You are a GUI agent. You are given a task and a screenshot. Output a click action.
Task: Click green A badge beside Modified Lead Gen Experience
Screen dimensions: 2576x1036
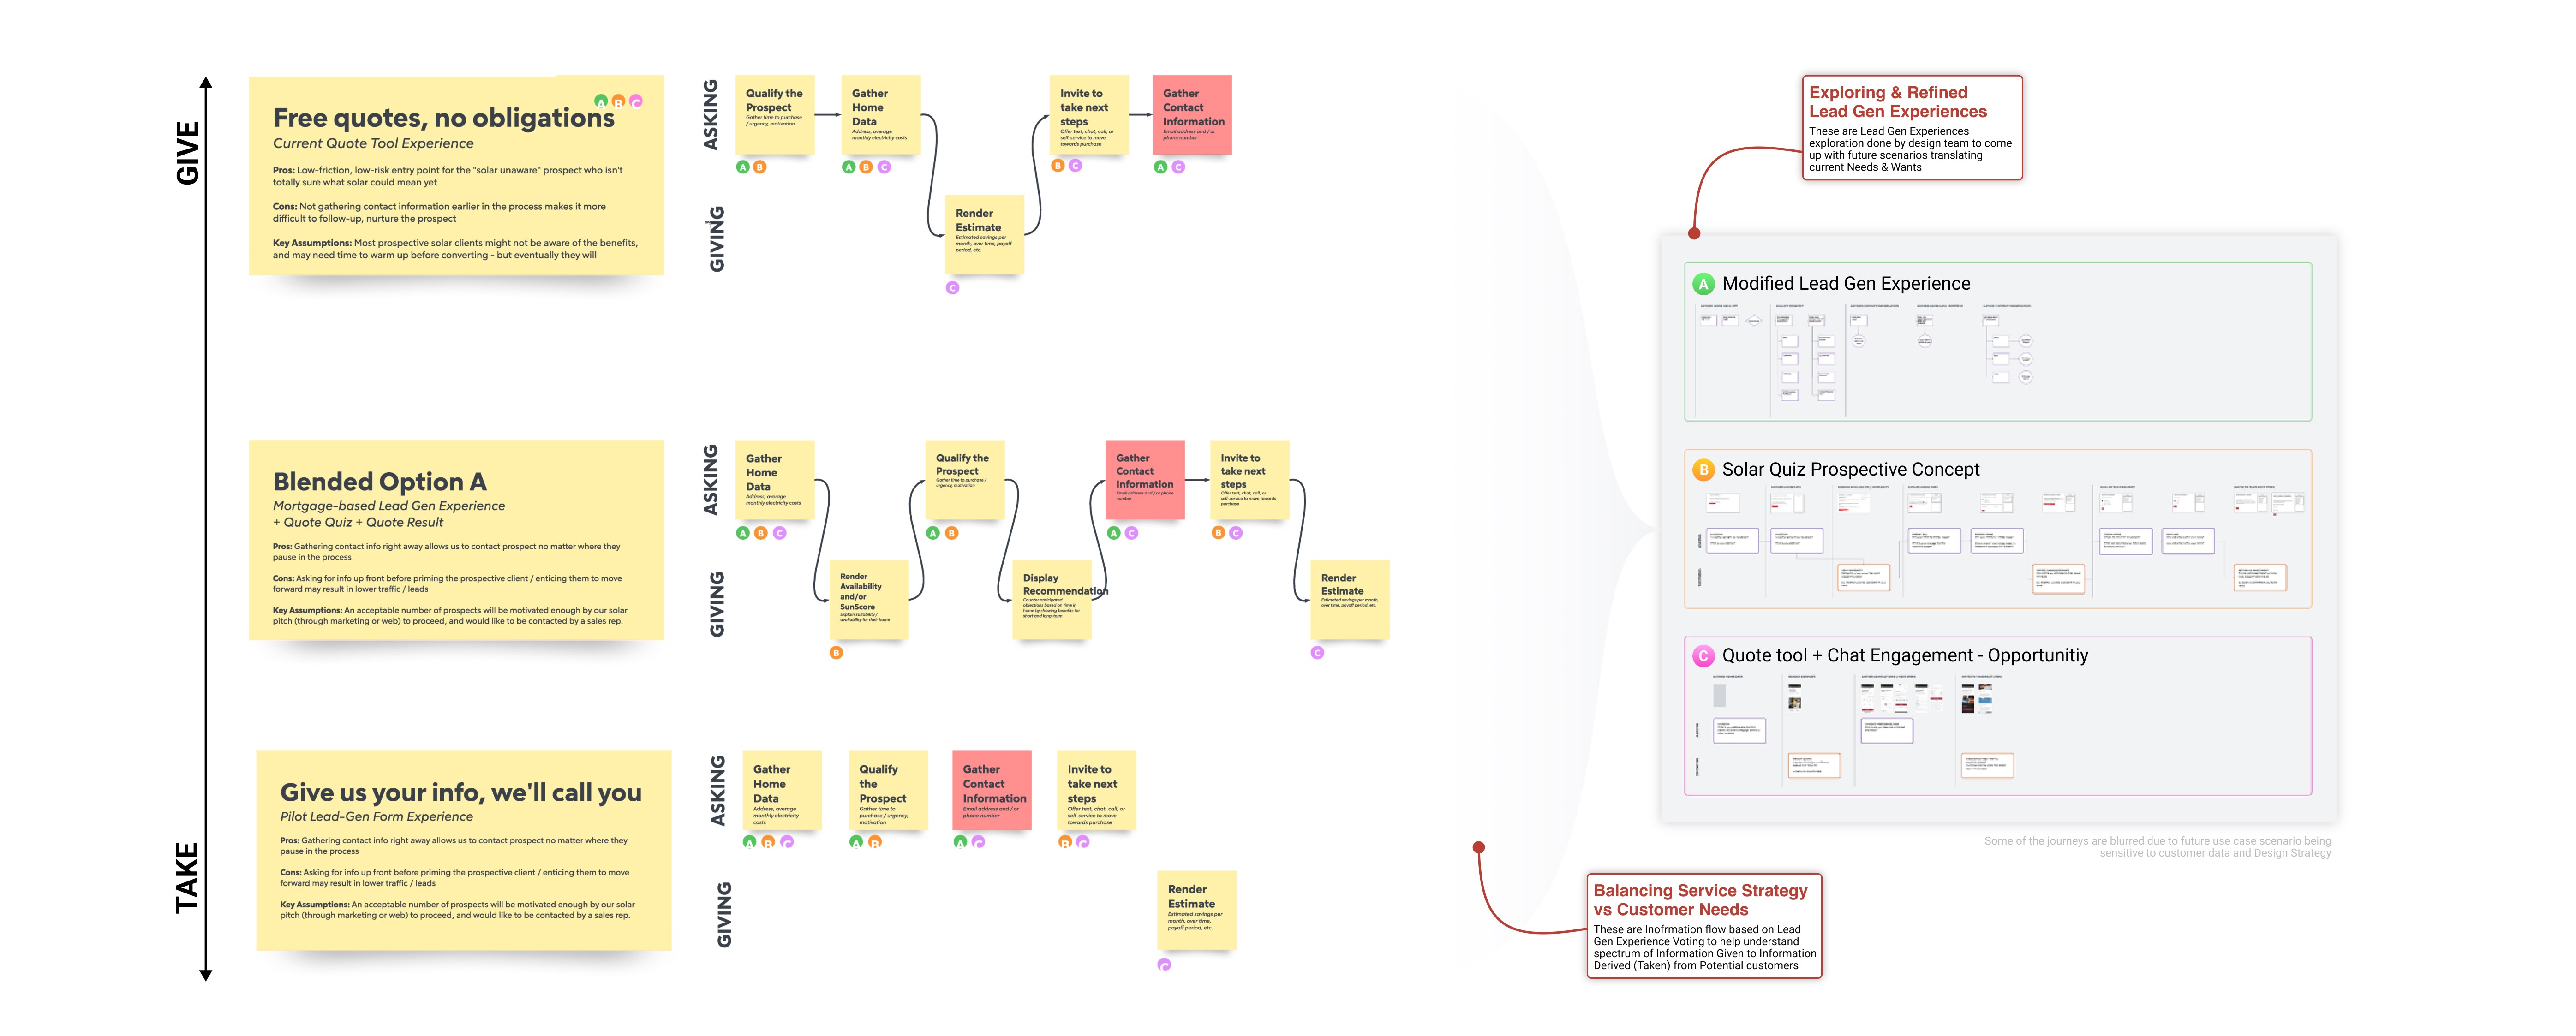click(1703, 284)
